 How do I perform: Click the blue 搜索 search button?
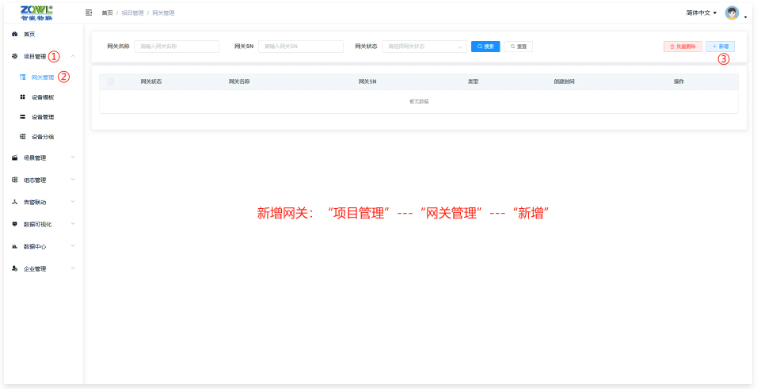click(485, 46)
